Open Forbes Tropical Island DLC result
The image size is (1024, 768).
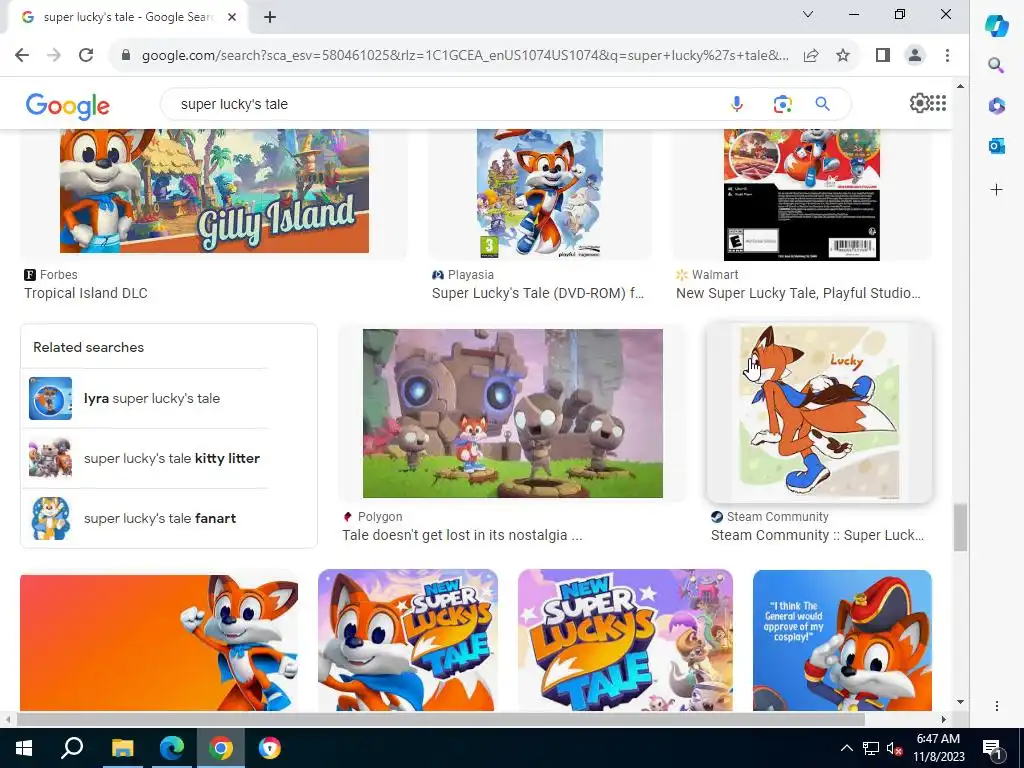pyautogui.click(x=86, y=293)
